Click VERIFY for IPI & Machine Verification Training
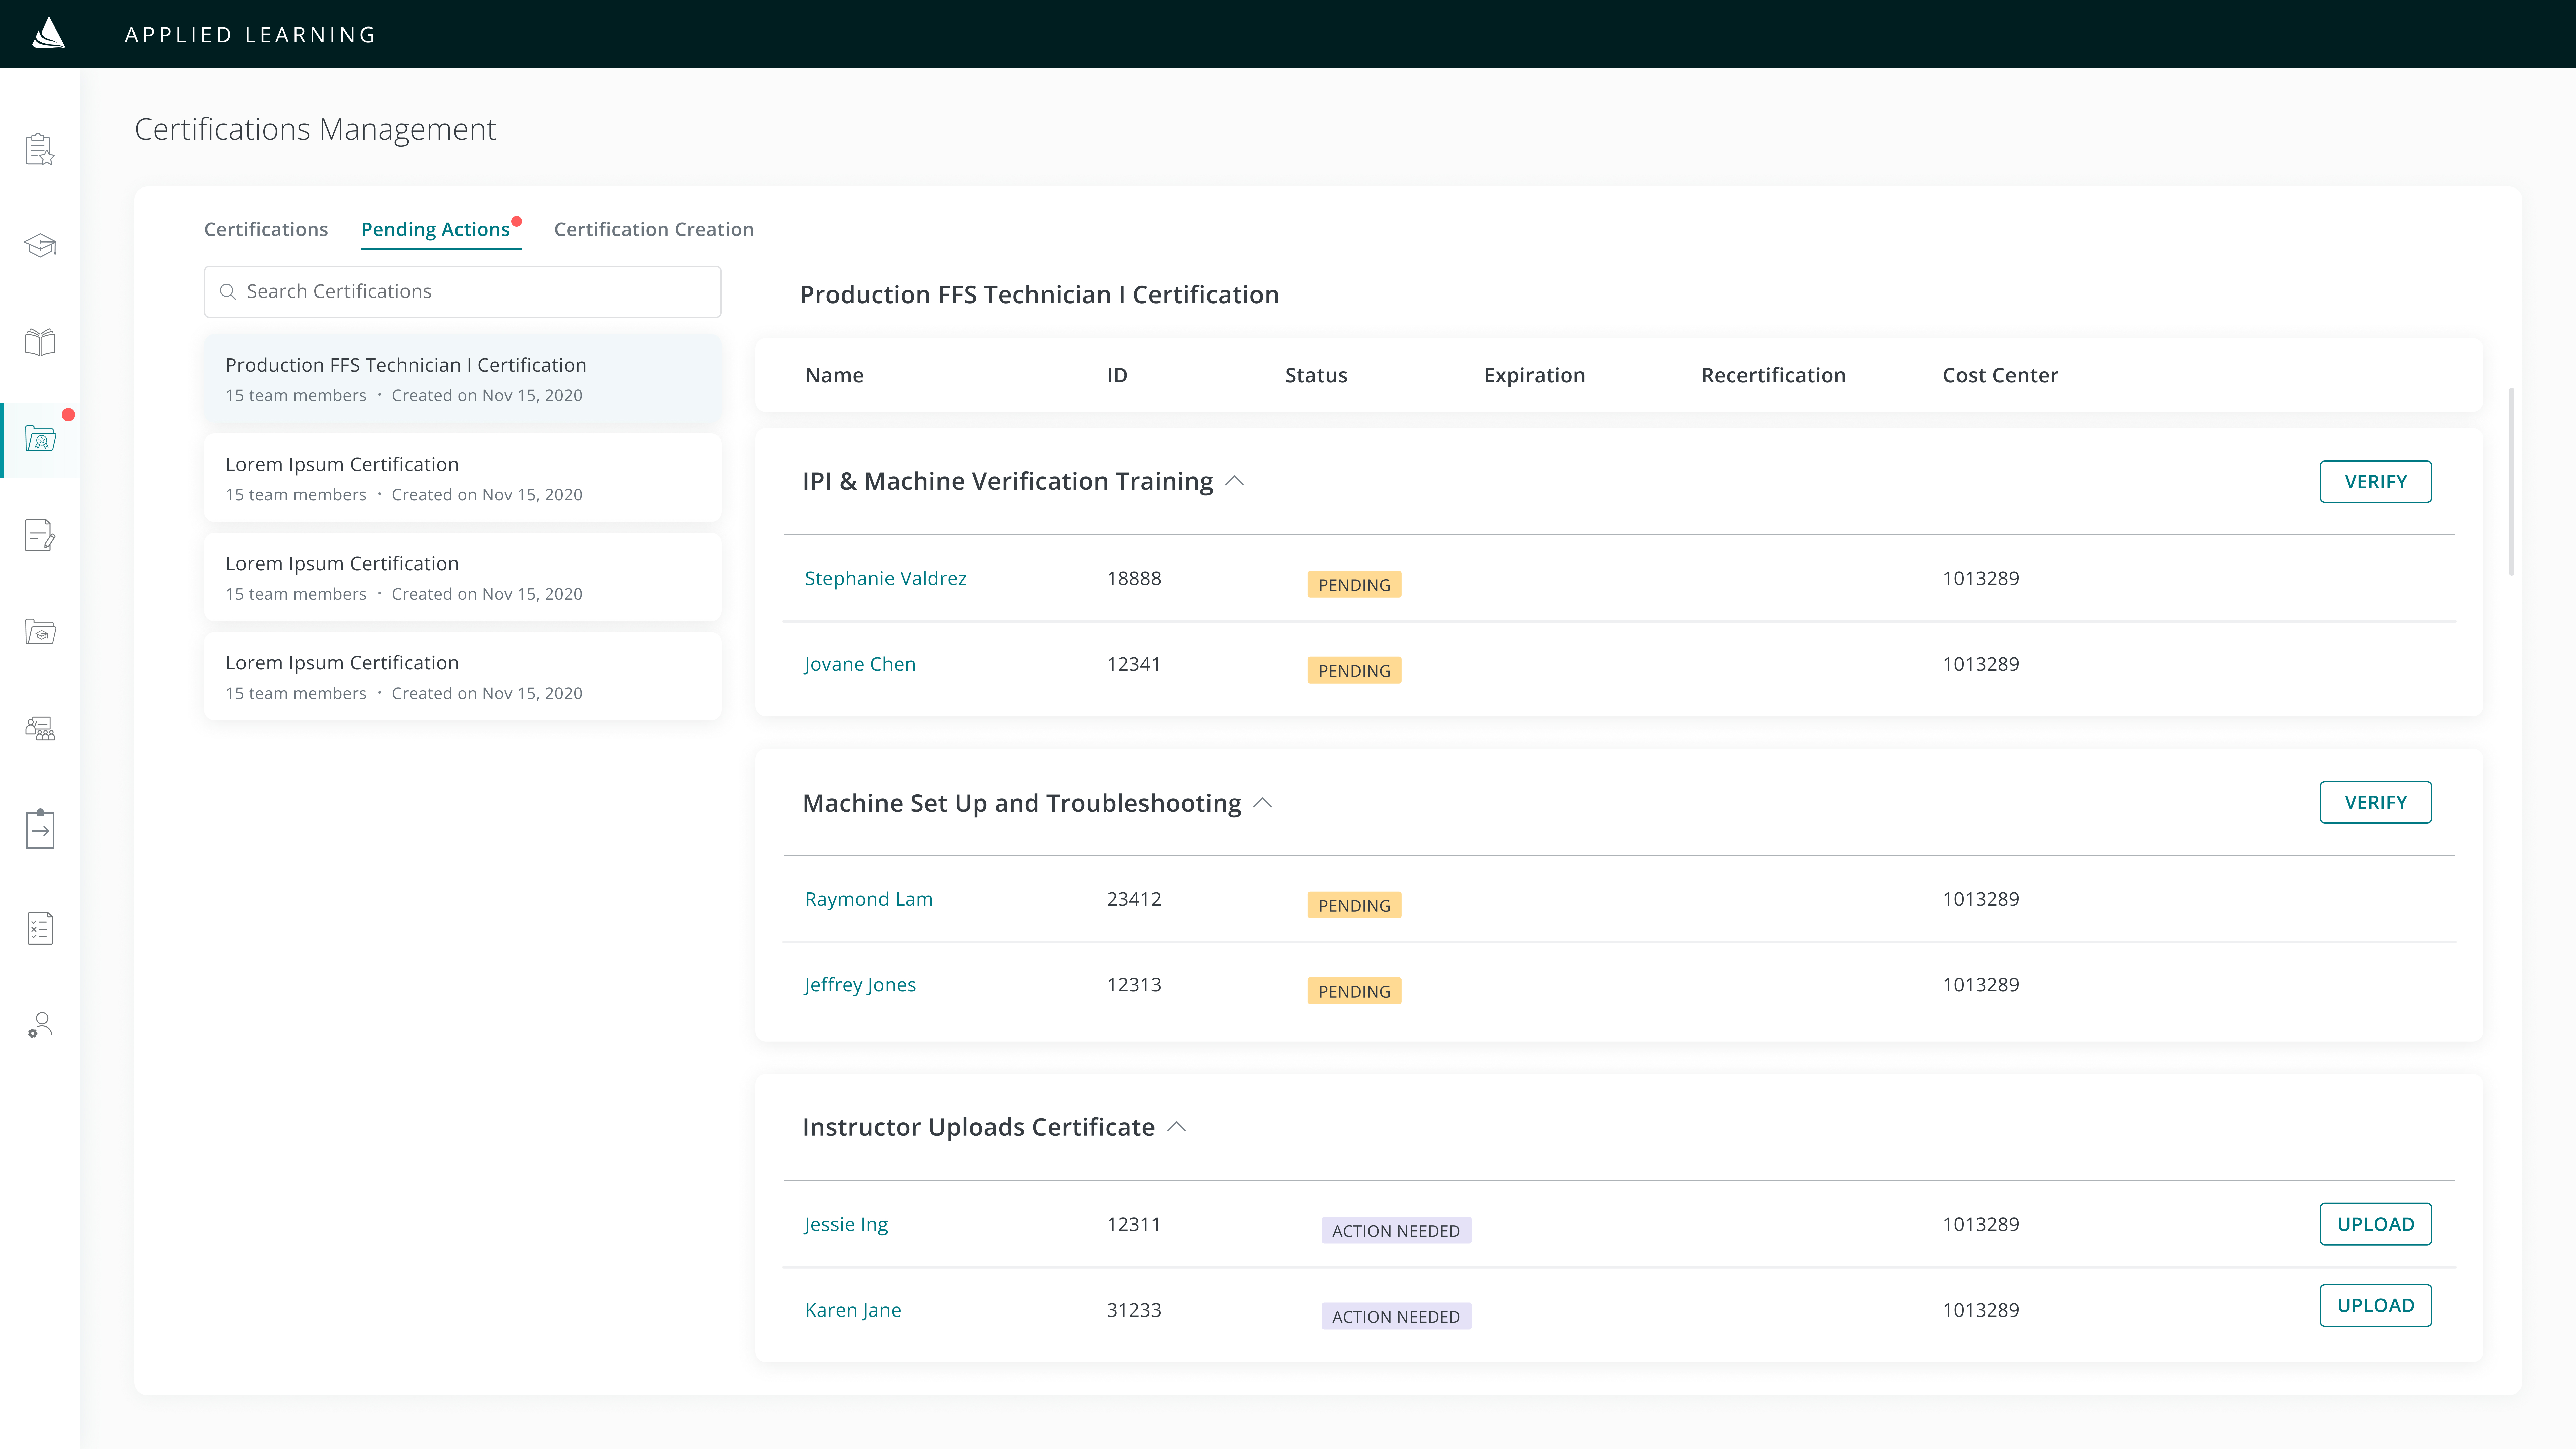2576x1449 pixels. click(2375, 481)
